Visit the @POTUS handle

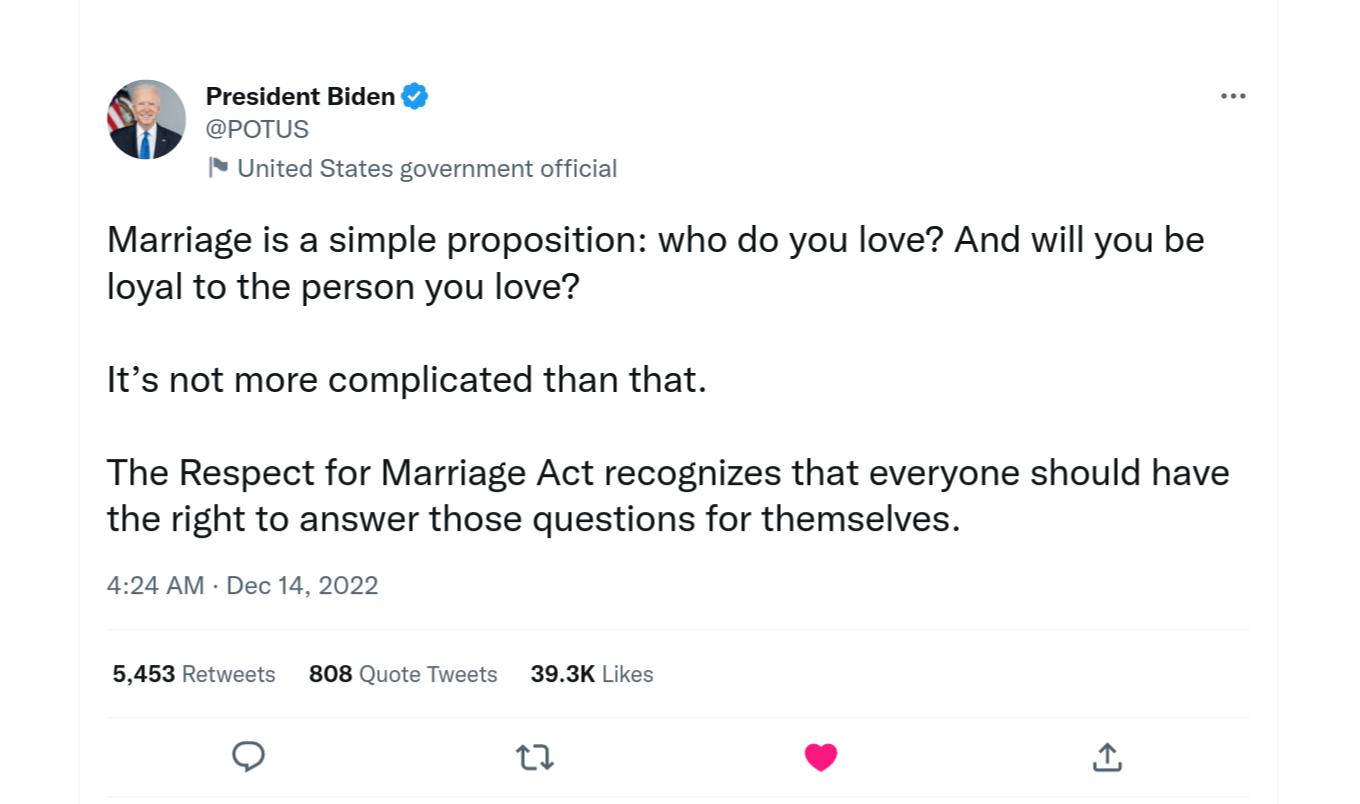257,129
